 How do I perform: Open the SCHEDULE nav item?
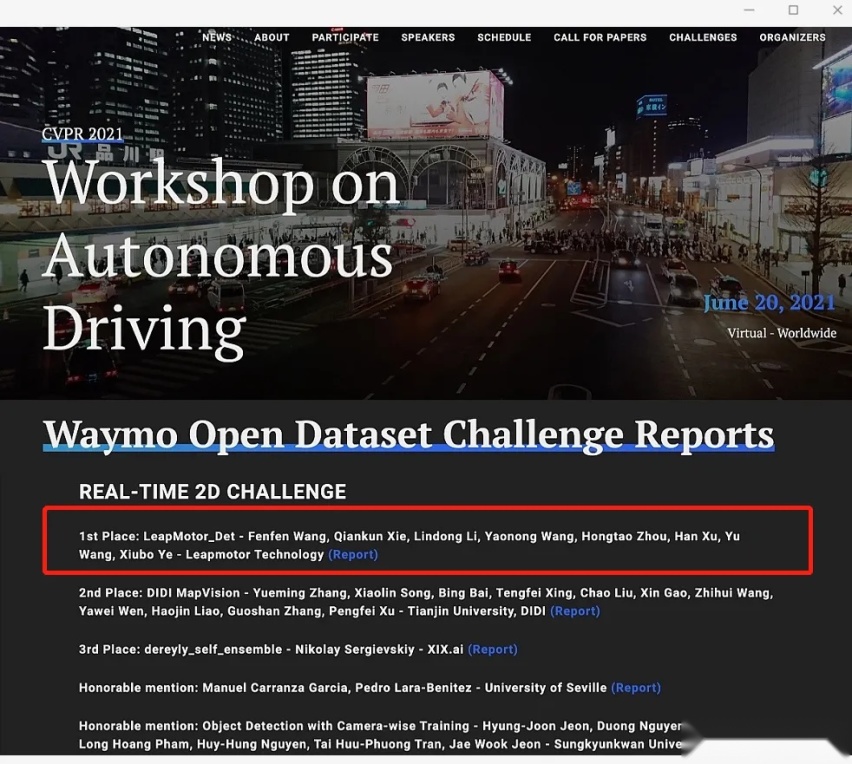coord(504,37)
